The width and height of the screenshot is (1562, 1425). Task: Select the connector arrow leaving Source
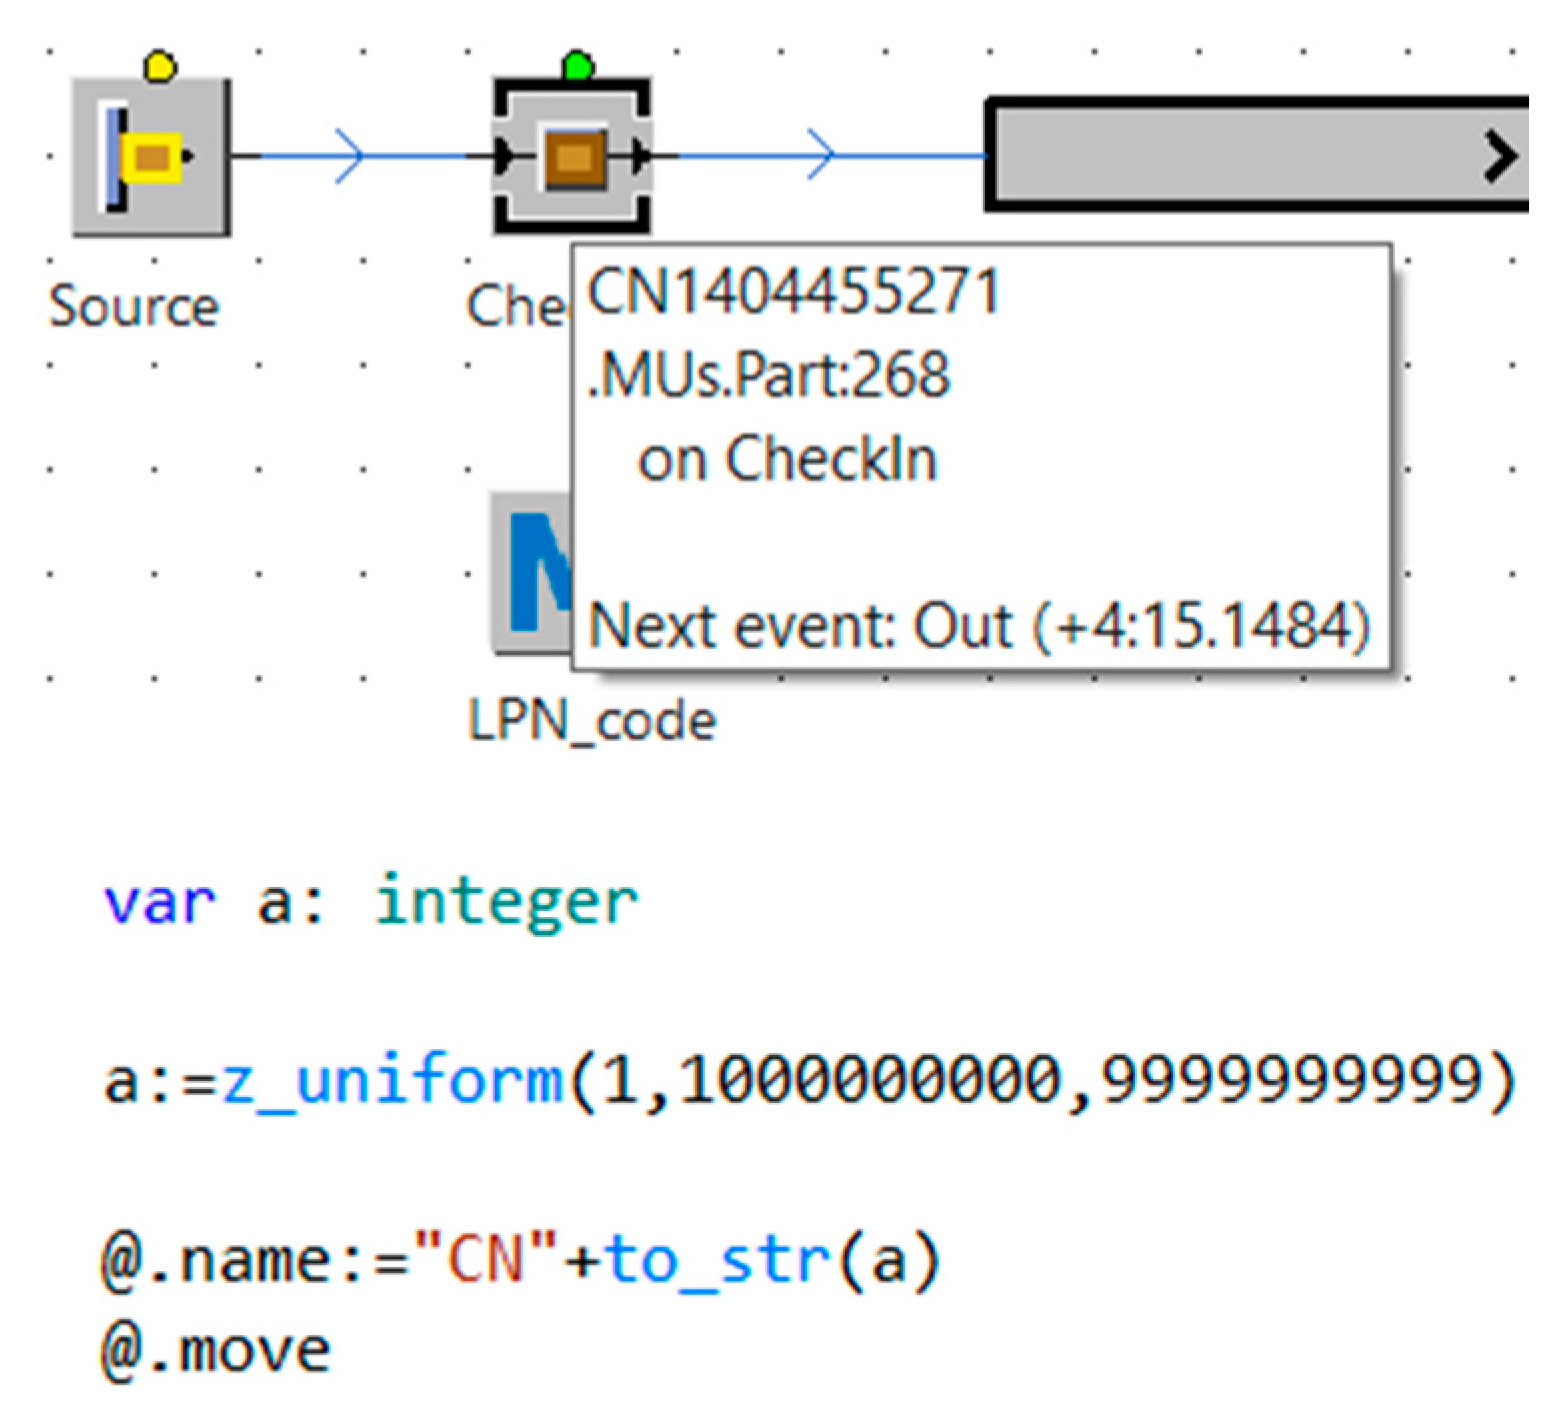[x=349, y=156]
